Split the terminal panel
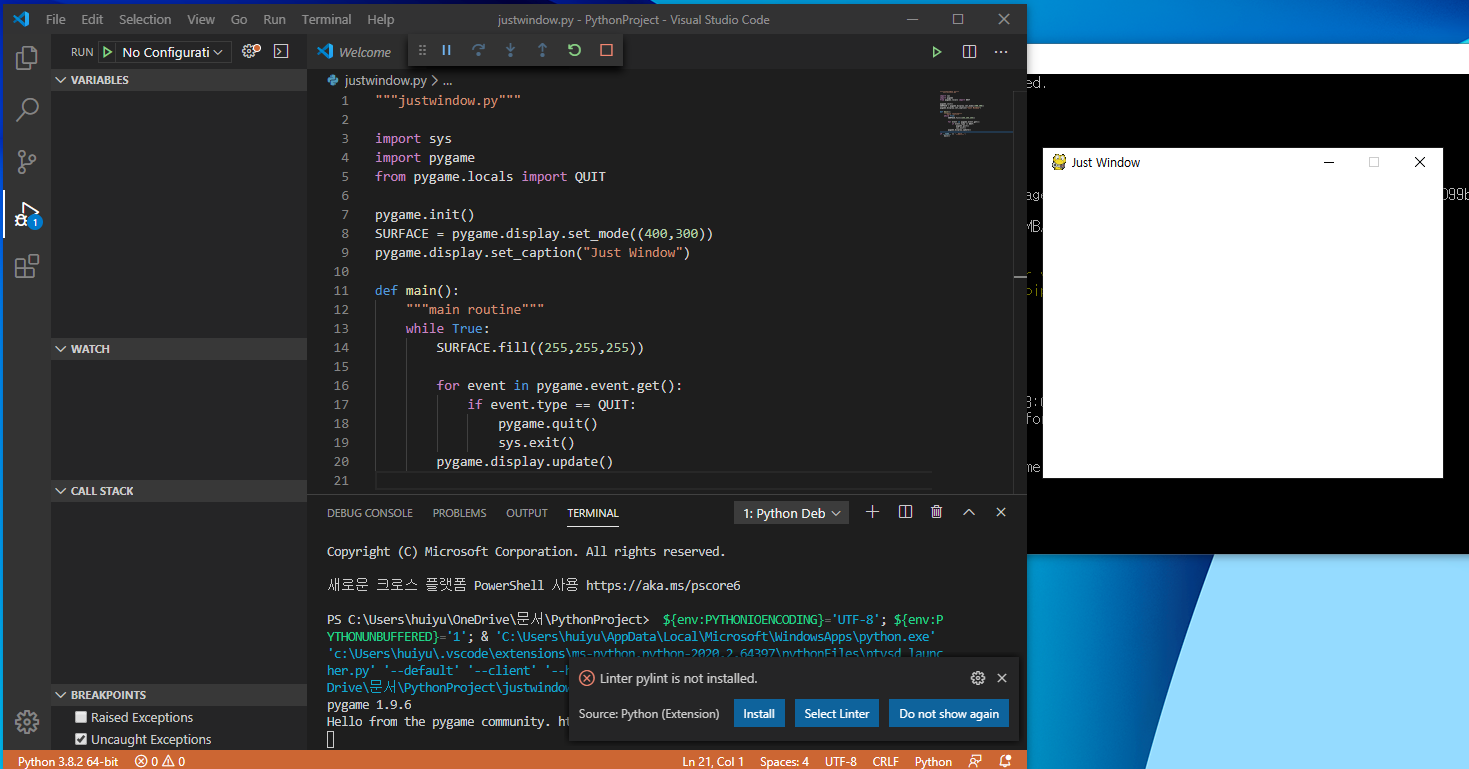Image resolution: width=1469 pixels, height=769 pixels. point(905,512)
